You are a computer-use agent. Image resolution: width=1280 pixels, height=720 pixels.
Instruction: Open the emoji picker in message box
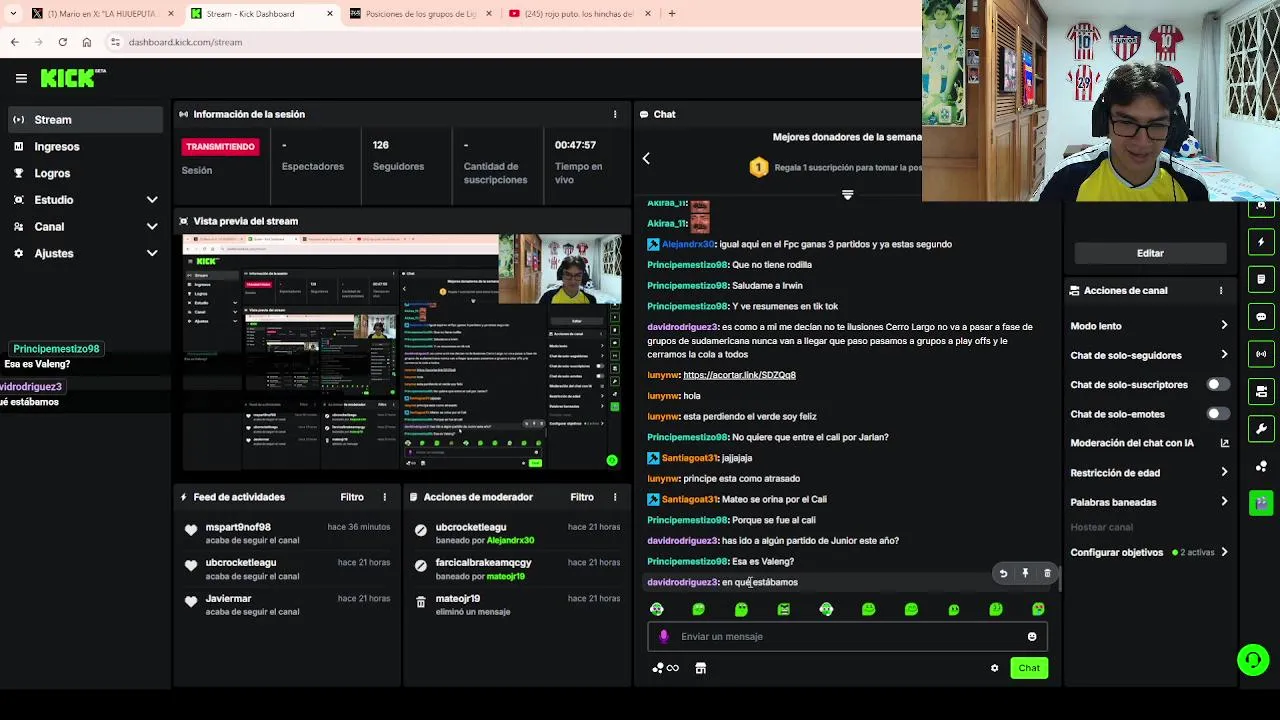[x=1032, y=637]
